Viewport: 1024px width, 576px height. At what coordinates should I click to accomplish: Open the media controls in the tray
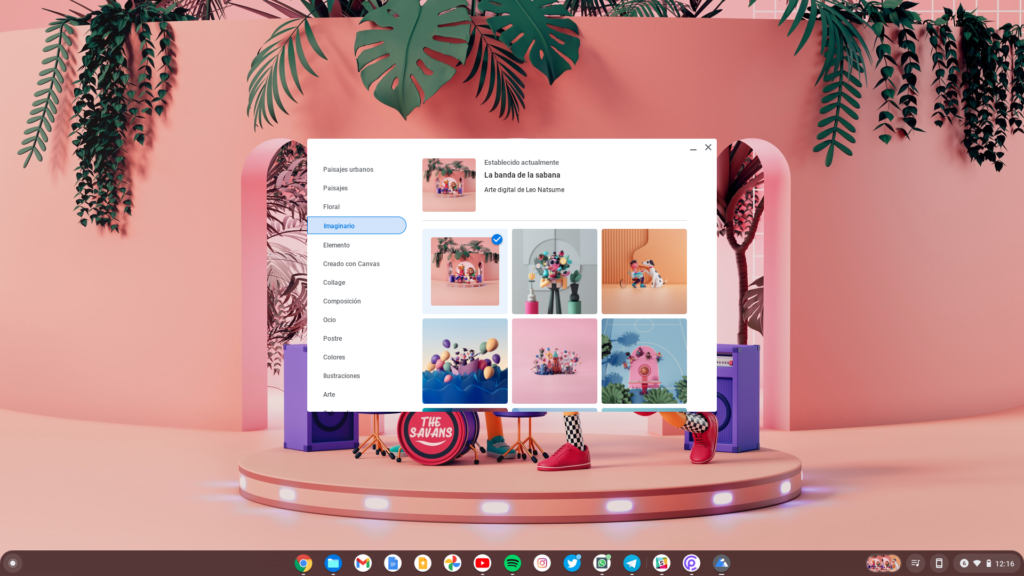click(915, 563)
